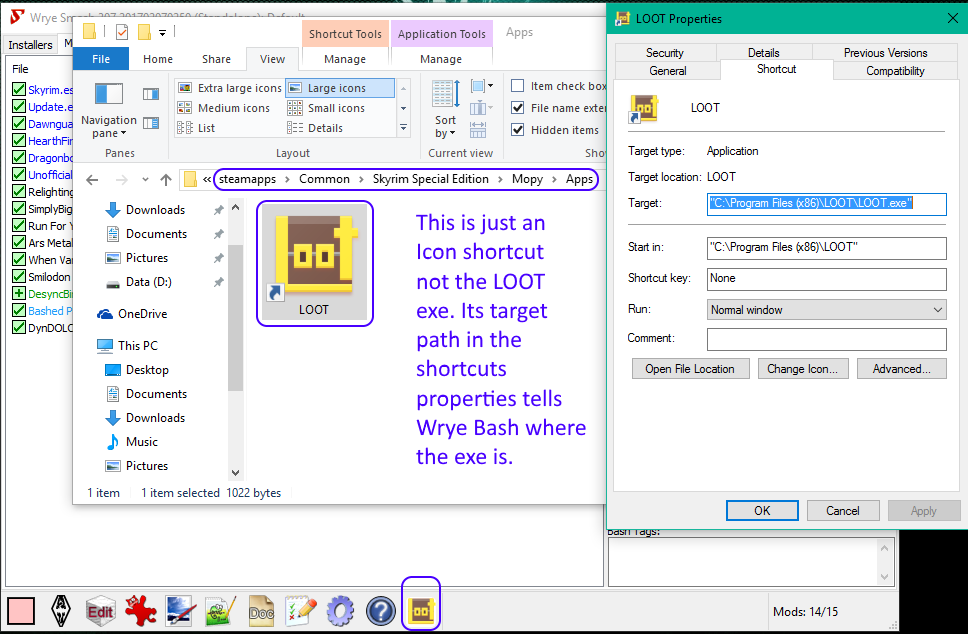Open help via blue question mark icon

pyautogui.click(x=381, y=610)
